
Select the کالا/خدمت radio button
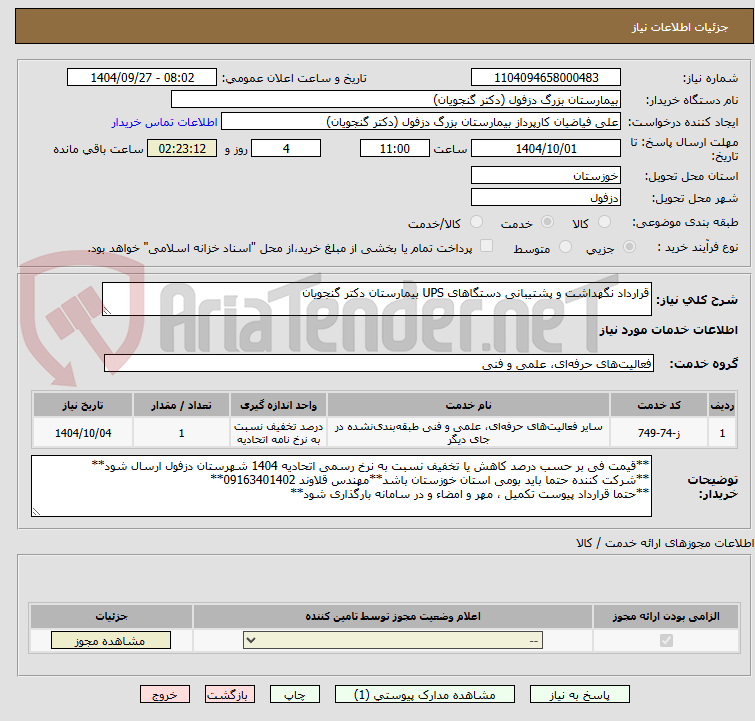(x=476, y=222)
